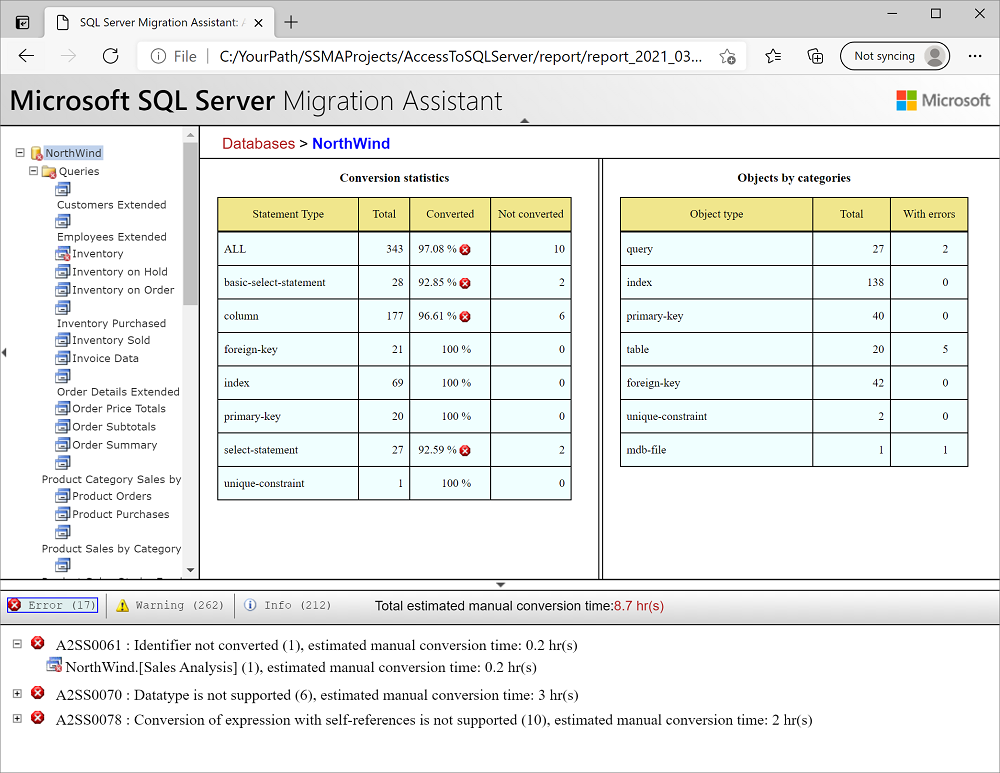Click the red error icon beside 97.08 % in ALL row
Viewport: 1000px width, 773px height.
point(466,248)
